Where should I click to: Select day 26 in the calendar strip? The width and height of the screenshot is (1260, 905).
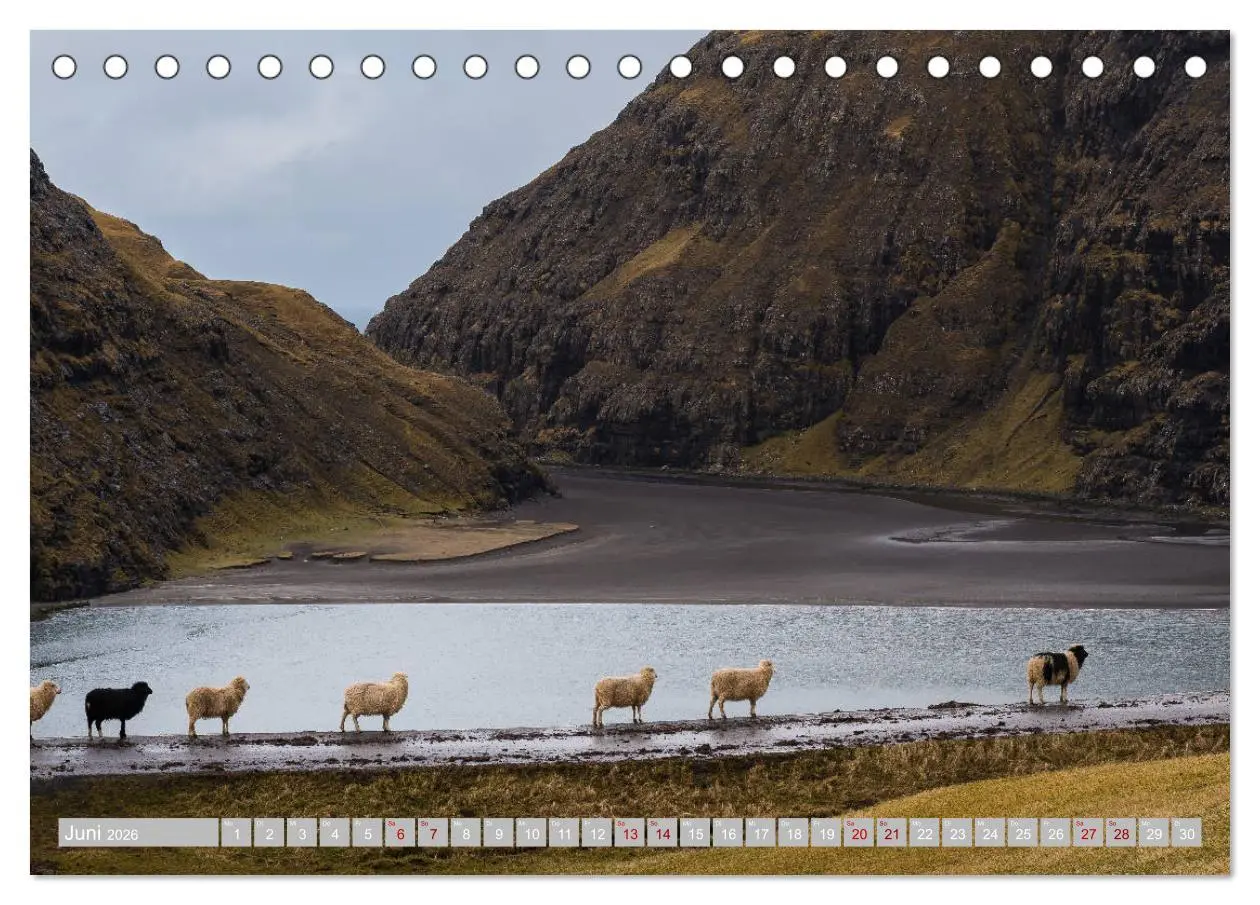1055,833
